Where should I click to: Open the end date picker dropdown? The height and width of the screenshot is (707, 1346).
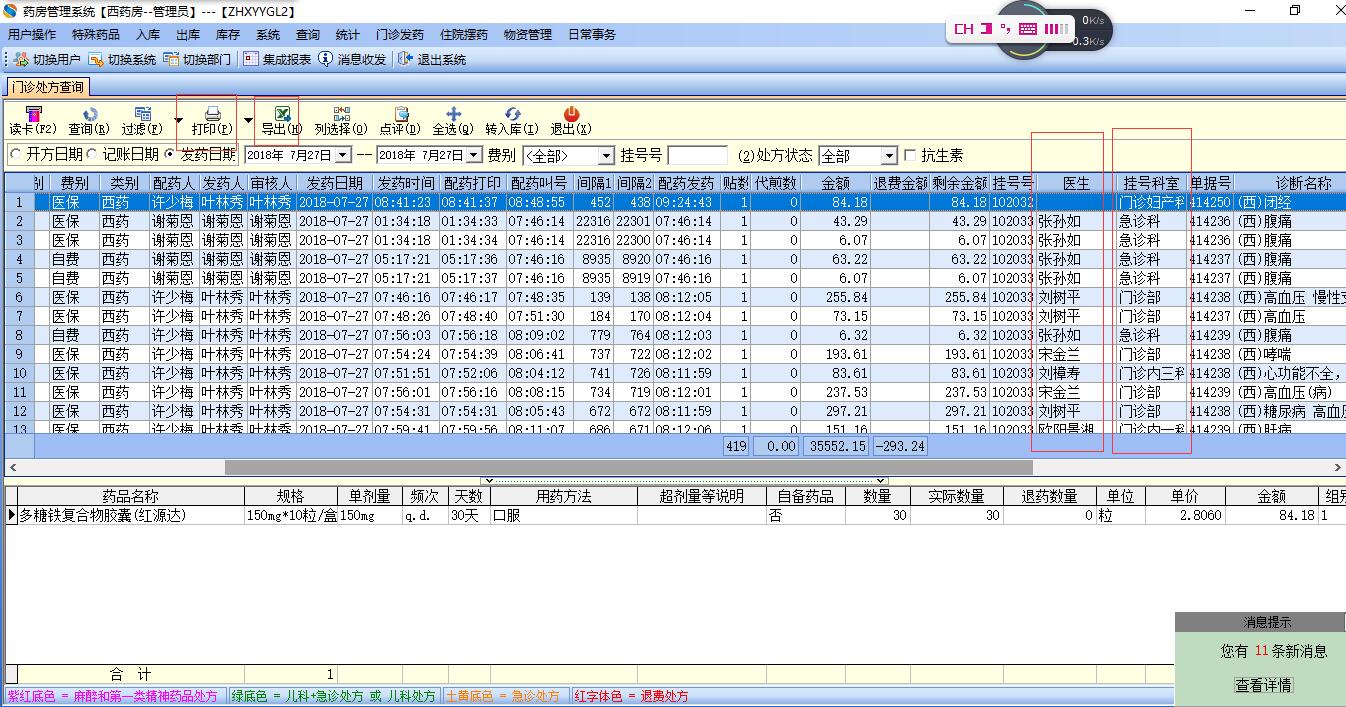474,156
